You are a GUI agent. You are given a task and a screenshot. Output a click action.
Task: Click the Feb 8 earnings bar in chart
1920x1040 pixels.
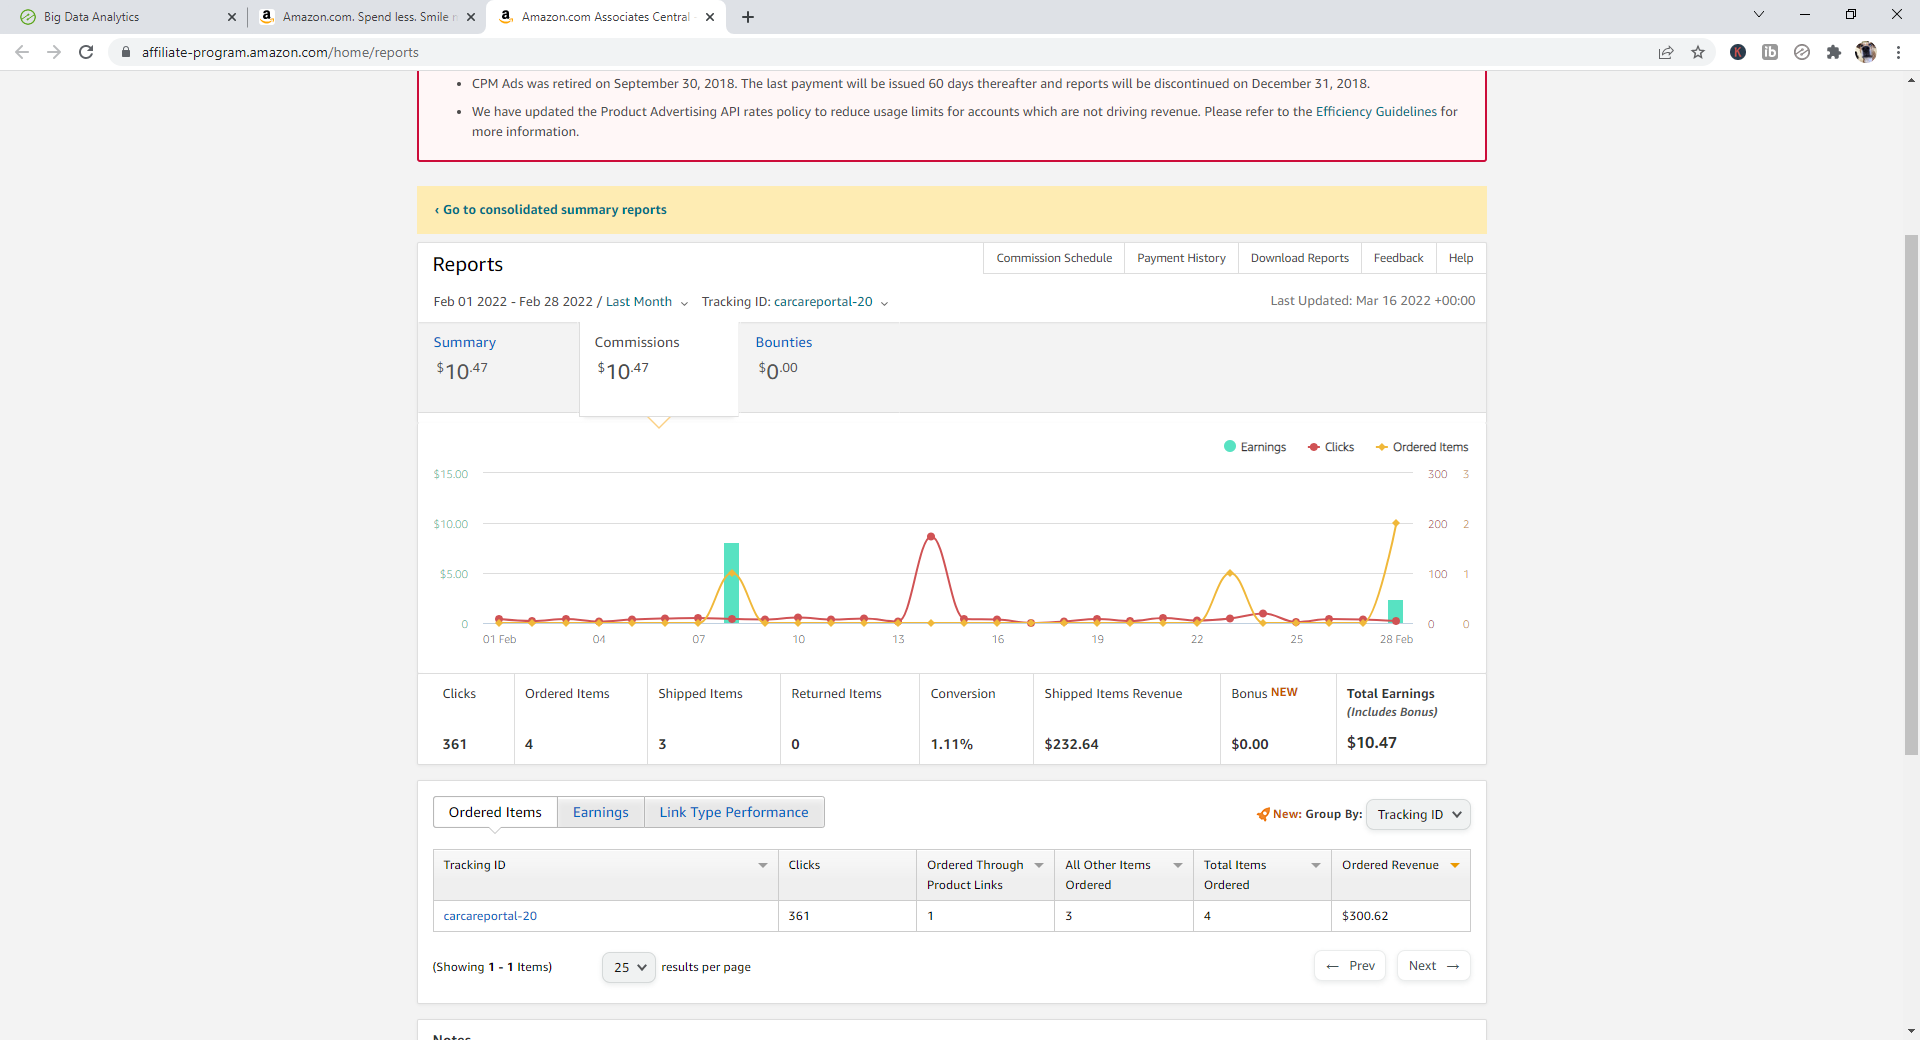(731, 583)
